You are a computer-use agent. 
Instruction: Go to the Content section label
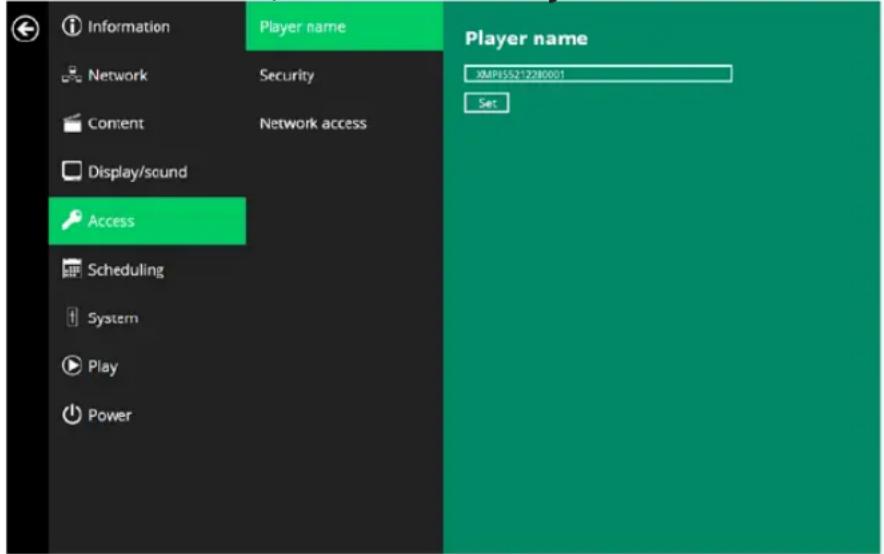116,123
